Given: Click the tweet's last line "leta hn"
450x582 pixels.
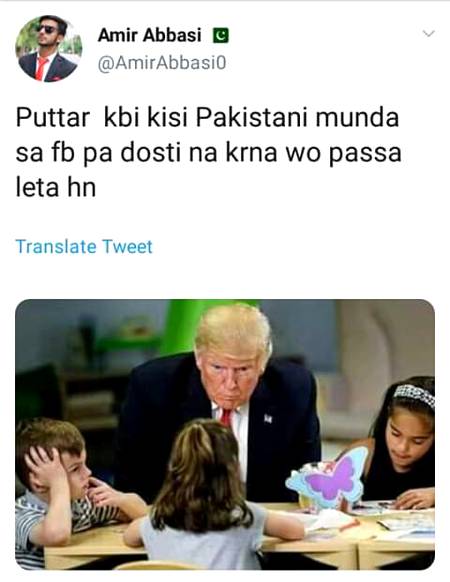Looking at the screenshot, I should click(56, 188).
